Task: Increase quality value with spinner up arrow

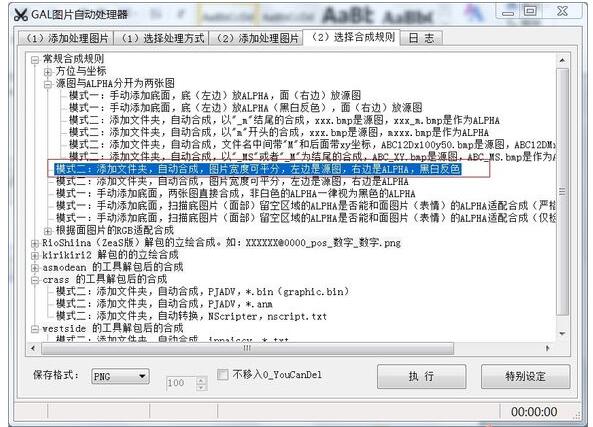Action: click(x=202, y=380)
